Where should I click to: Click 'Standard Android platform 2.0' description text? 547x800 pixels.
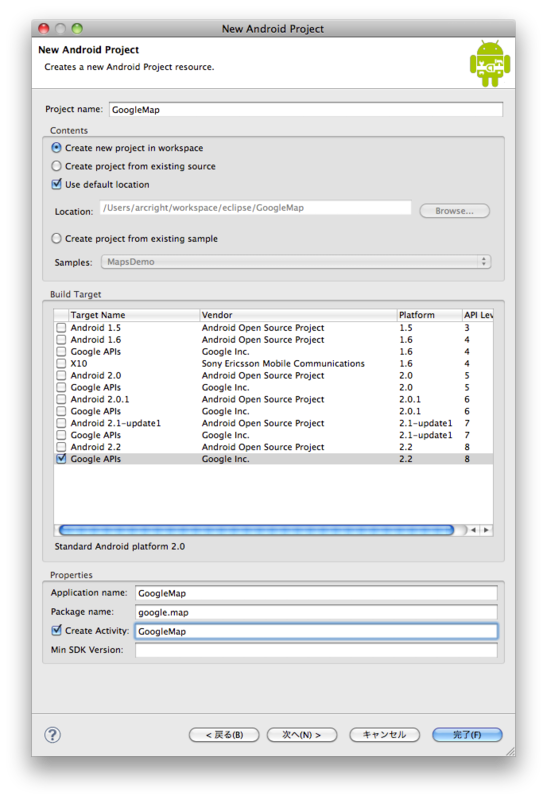[120, 546]
